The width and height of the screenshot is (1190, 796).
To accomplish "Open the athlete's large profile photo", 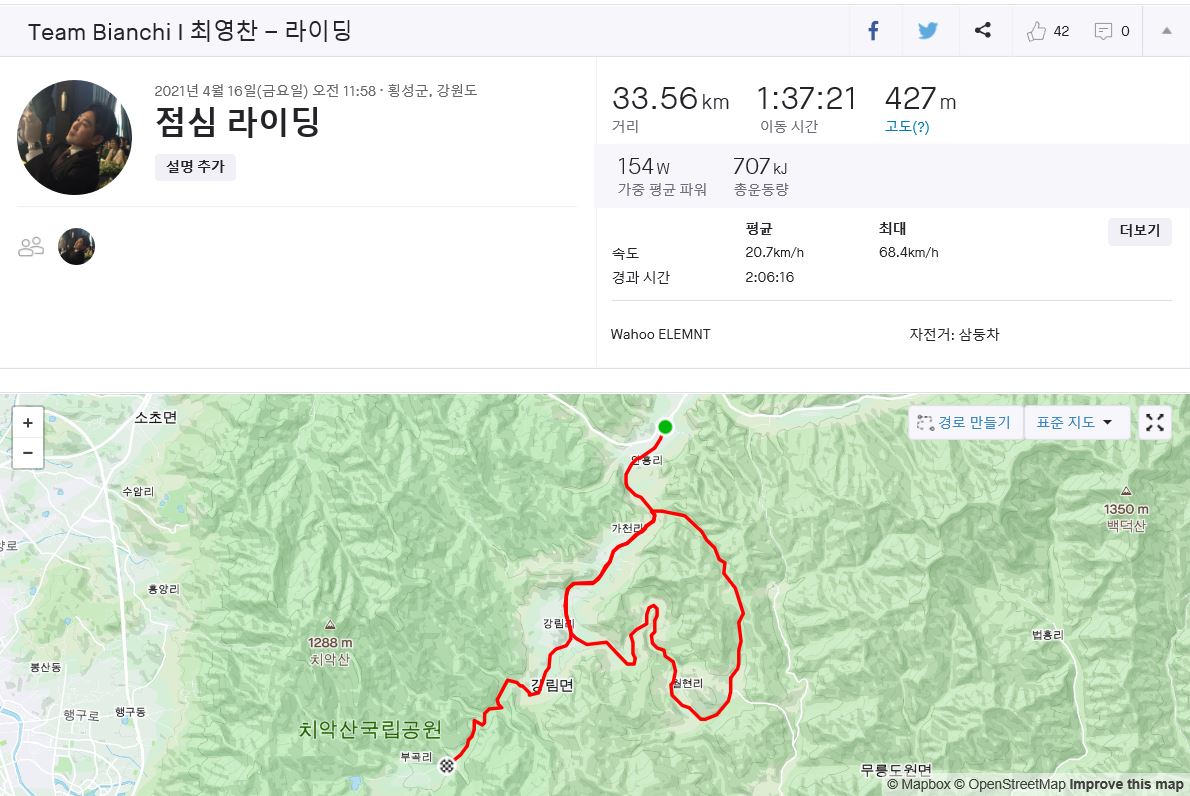I will tap(74, 137).
